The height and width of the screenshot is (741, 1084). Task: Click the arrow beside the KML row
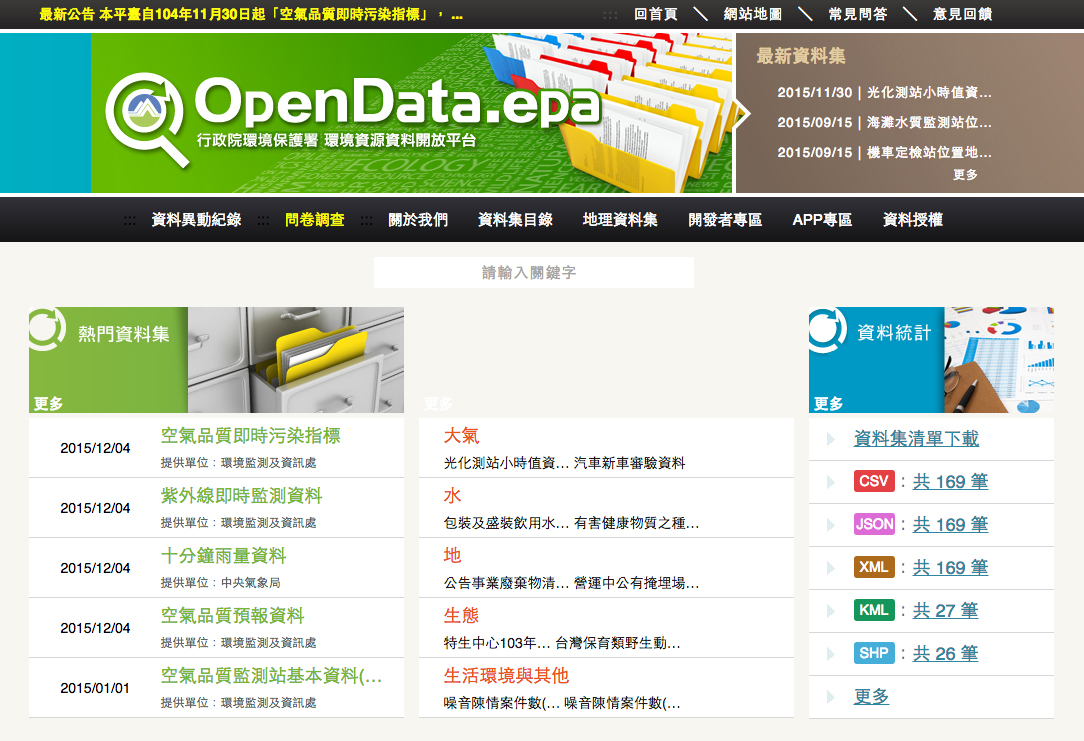click(x=831, y=610)
